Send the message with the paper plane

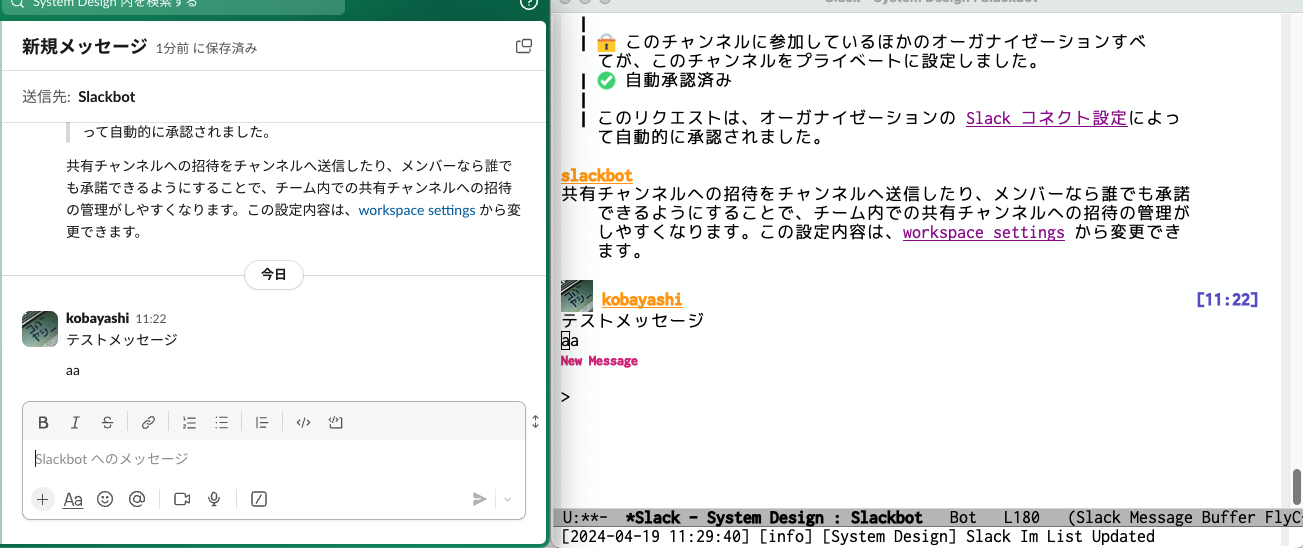coord(480,499)
